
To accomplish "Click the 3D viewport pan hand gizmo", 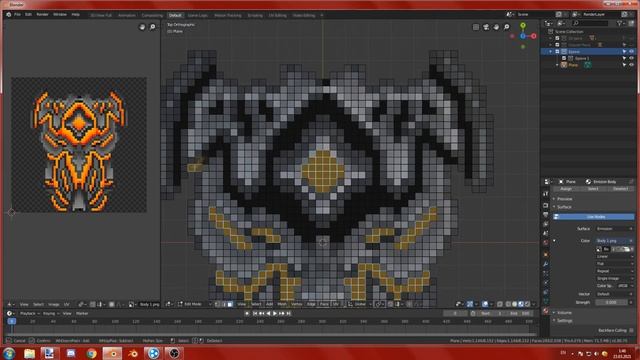I will click(x=496, y=27).
